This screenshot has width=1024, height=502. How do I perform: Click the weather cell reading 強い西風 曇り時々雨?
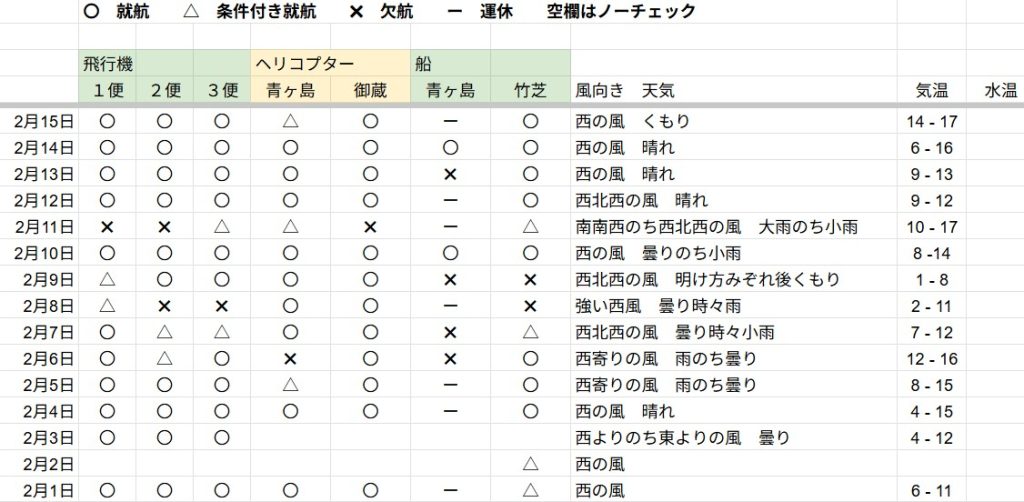pyautogui.click(x=657, y=306)
